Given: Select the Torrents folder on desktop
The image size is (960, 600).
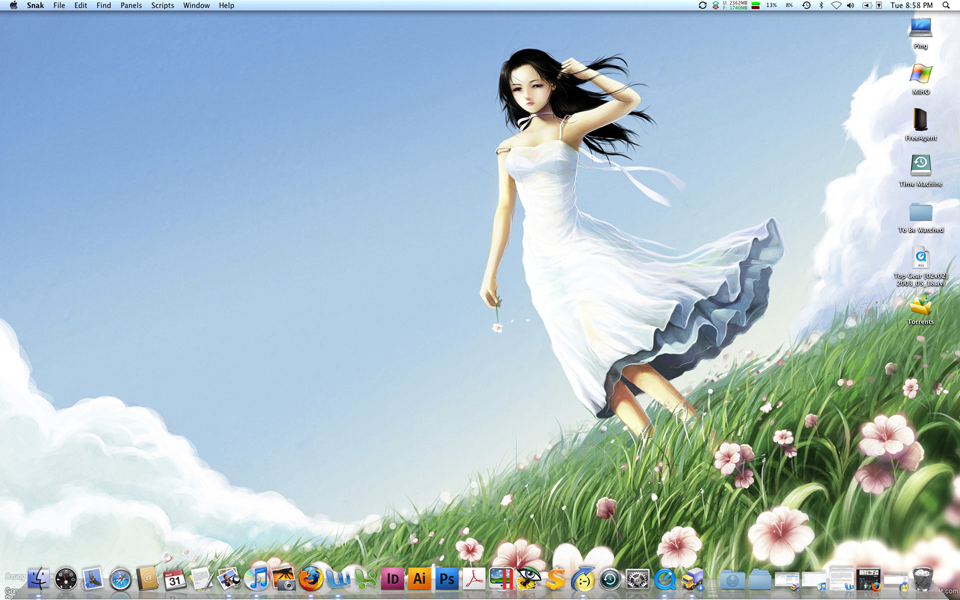Looking at the screenshot, I should (x=921, y=309).
